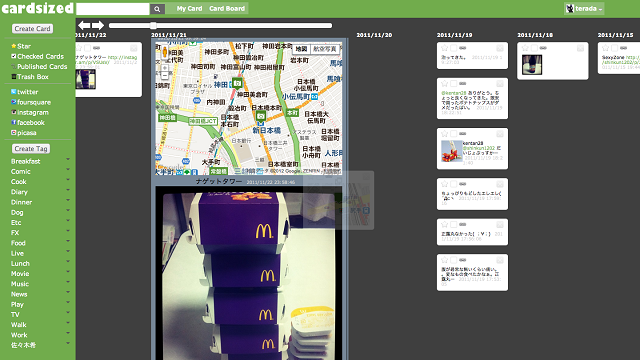Click the Create Card button
Viewport: 640px width, 360px height.
[x=32, y=29]
